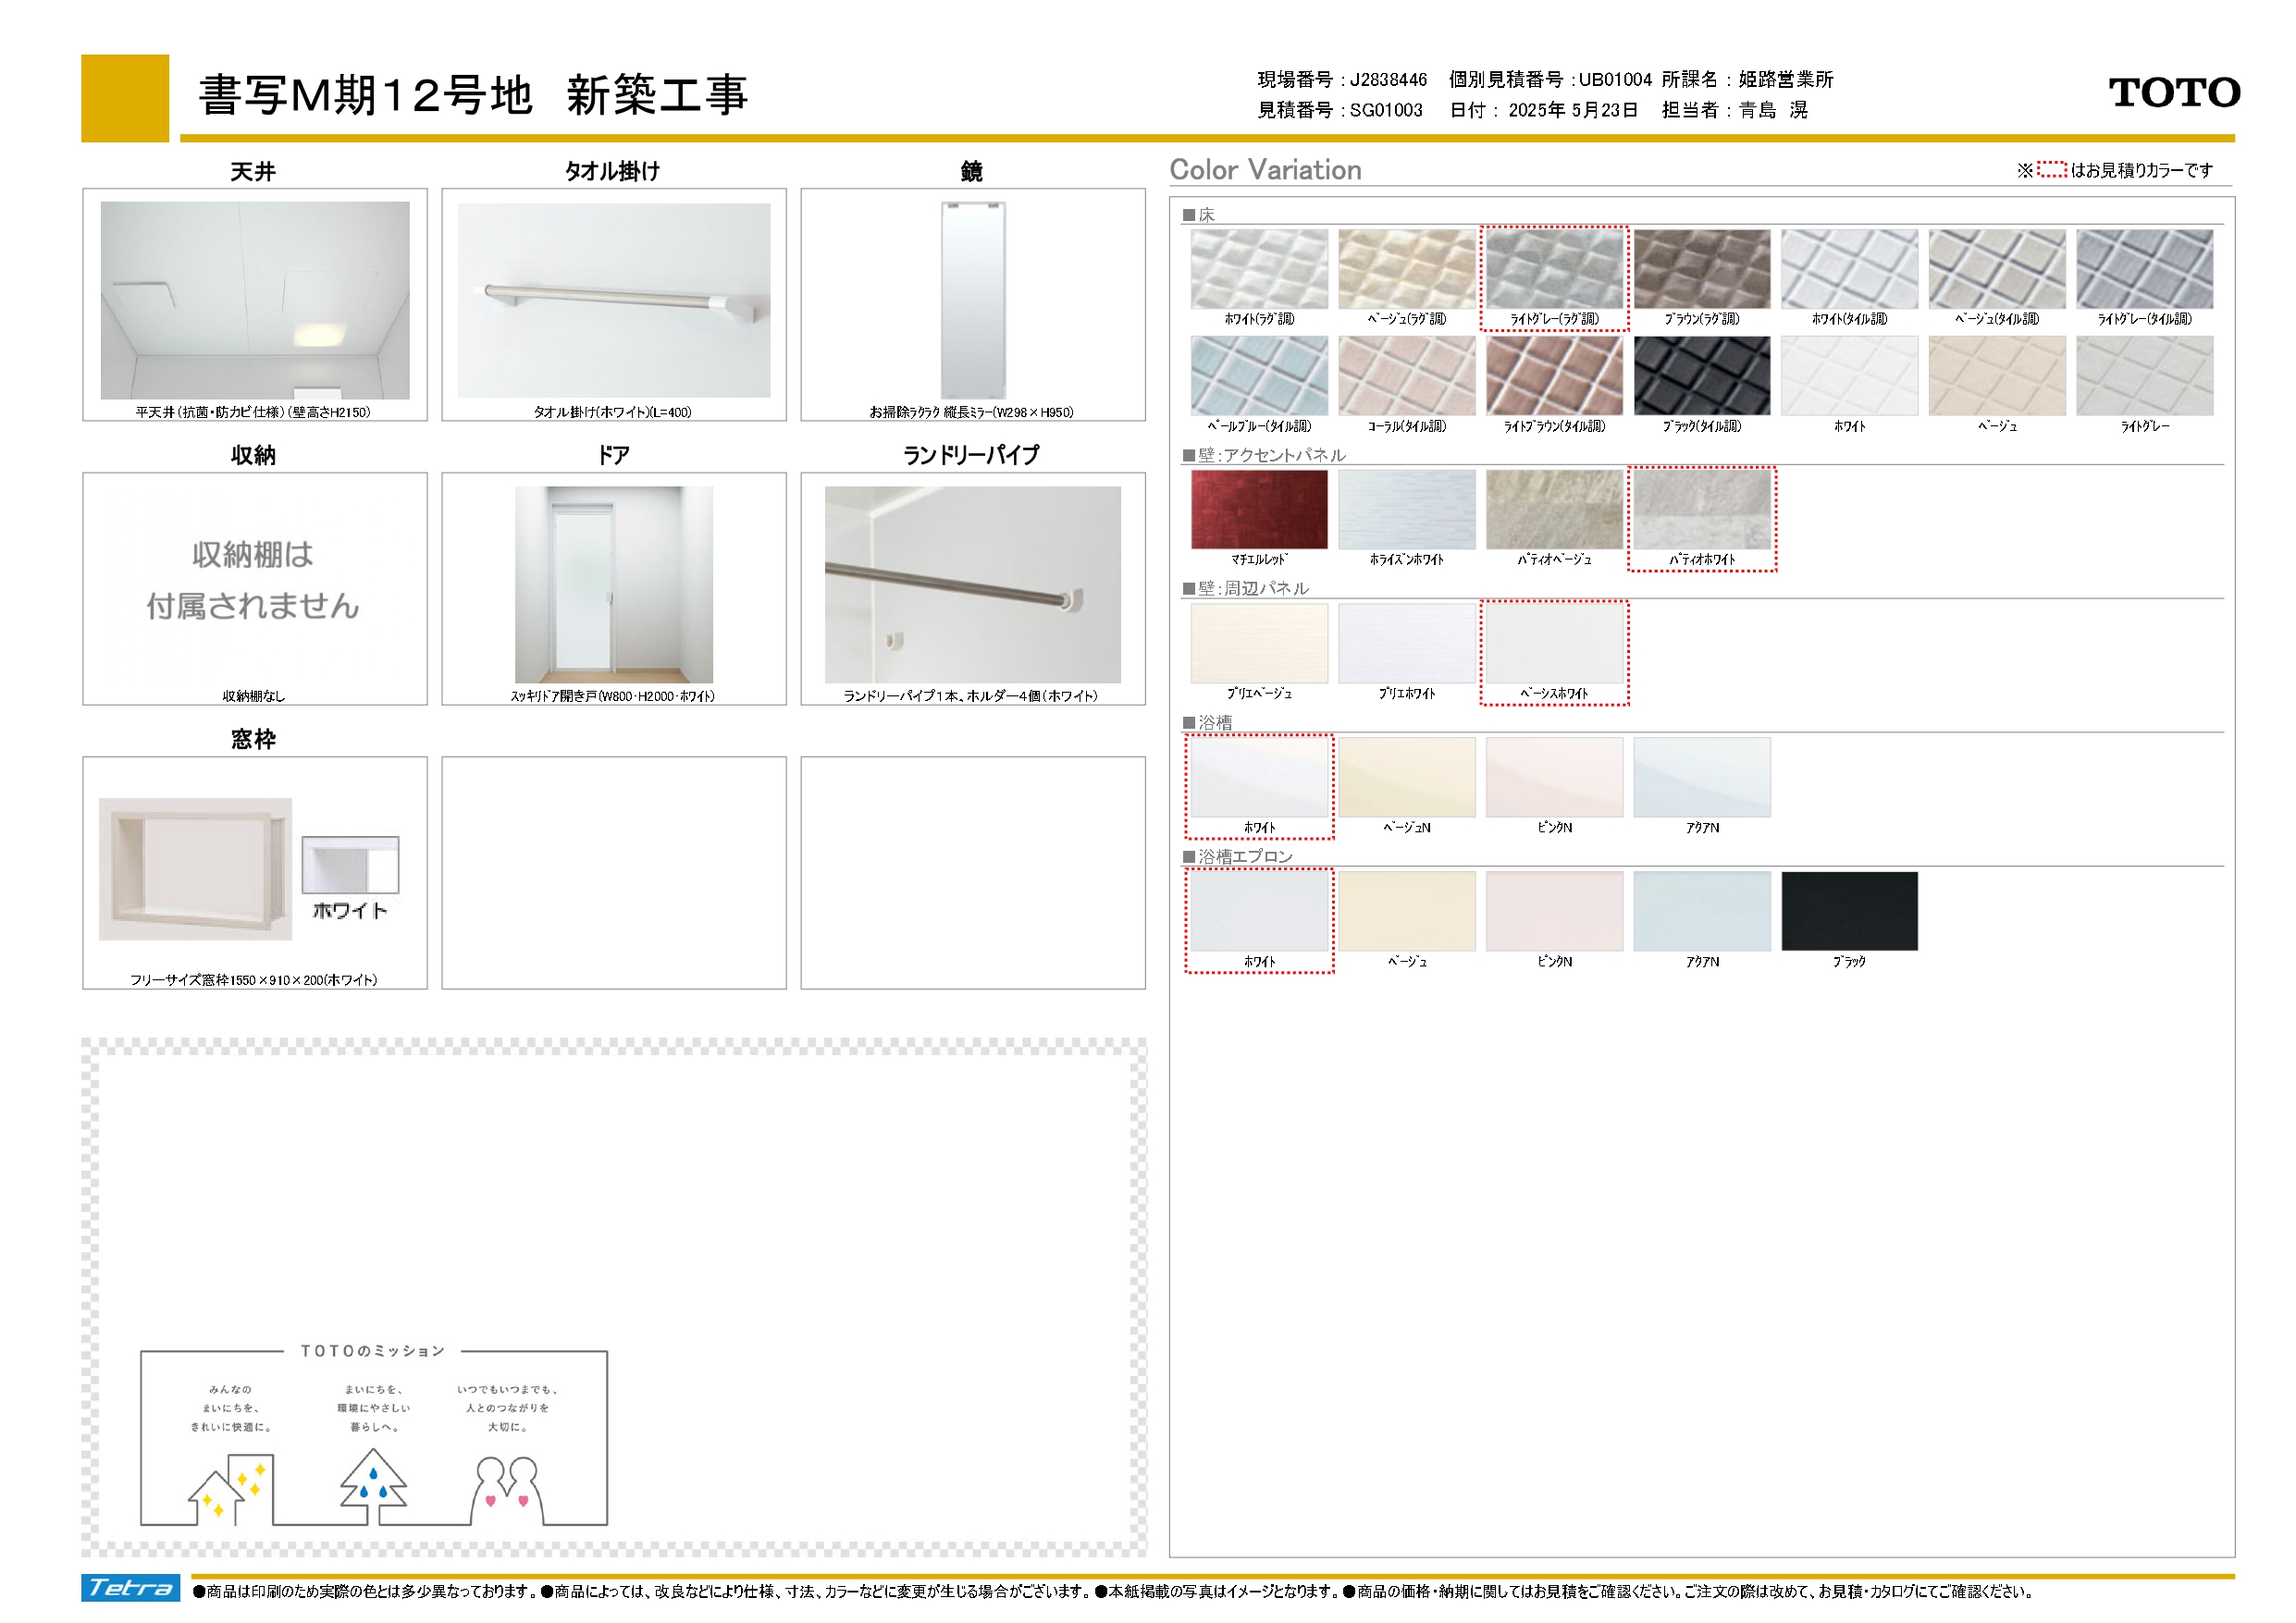
Task: Pick the Patio White accent panel swatch
Action: tap(1701, 510)
